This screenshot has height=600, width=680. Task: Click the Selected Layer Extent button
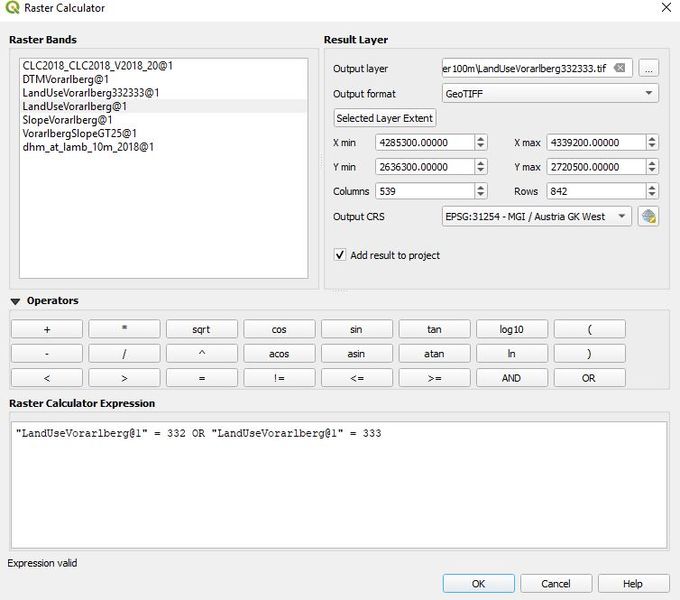pyautogui.click(x=384, y=118)
